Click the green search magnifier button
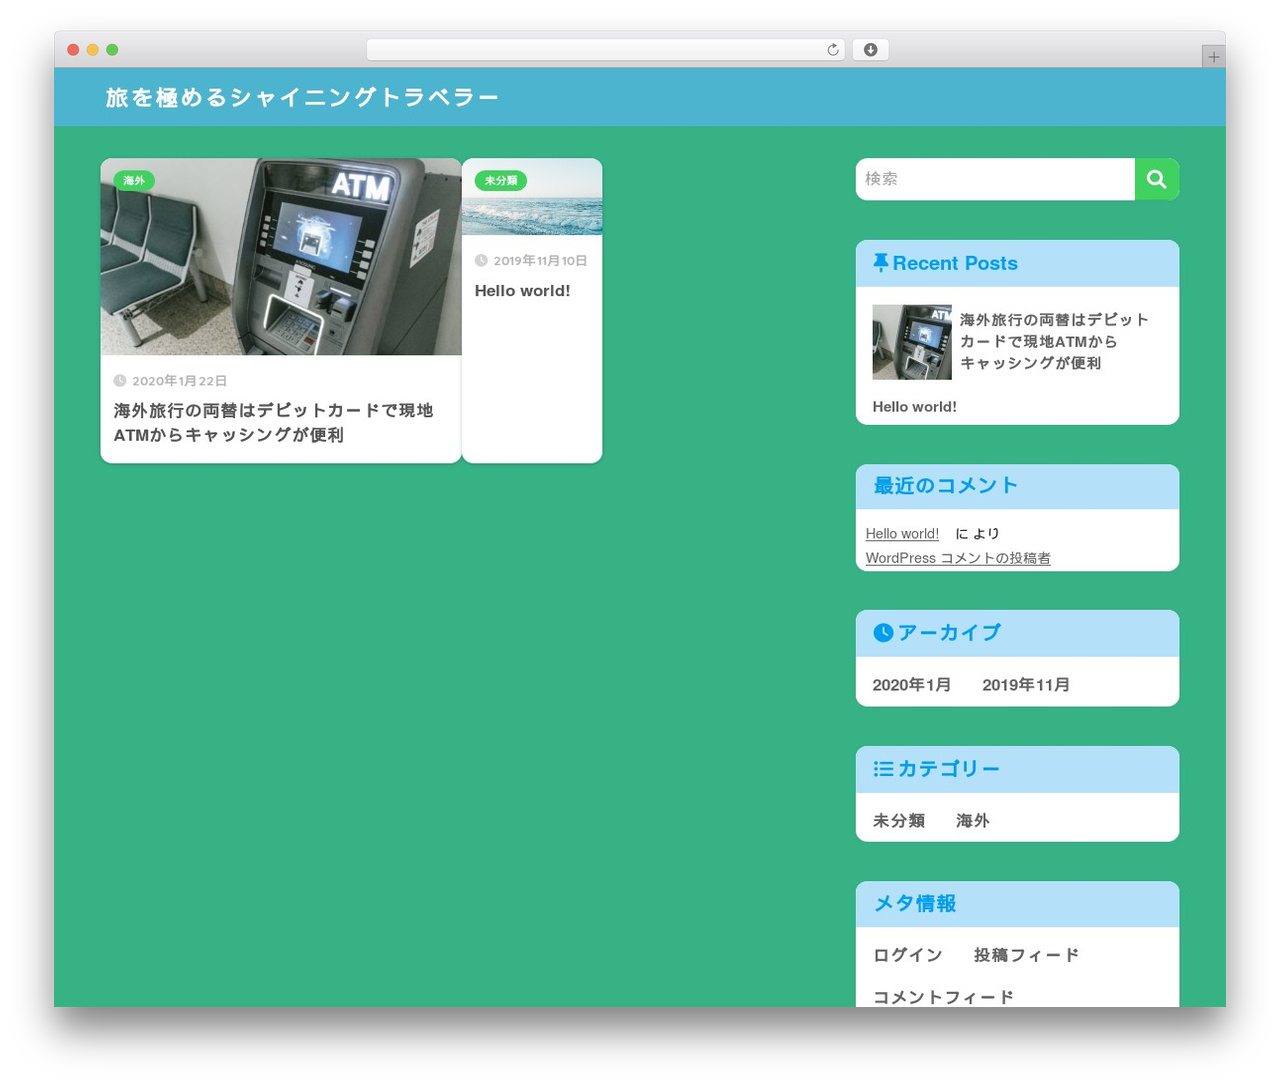This screenshot has height=1084, width=1280. (x=1157, y=179)
